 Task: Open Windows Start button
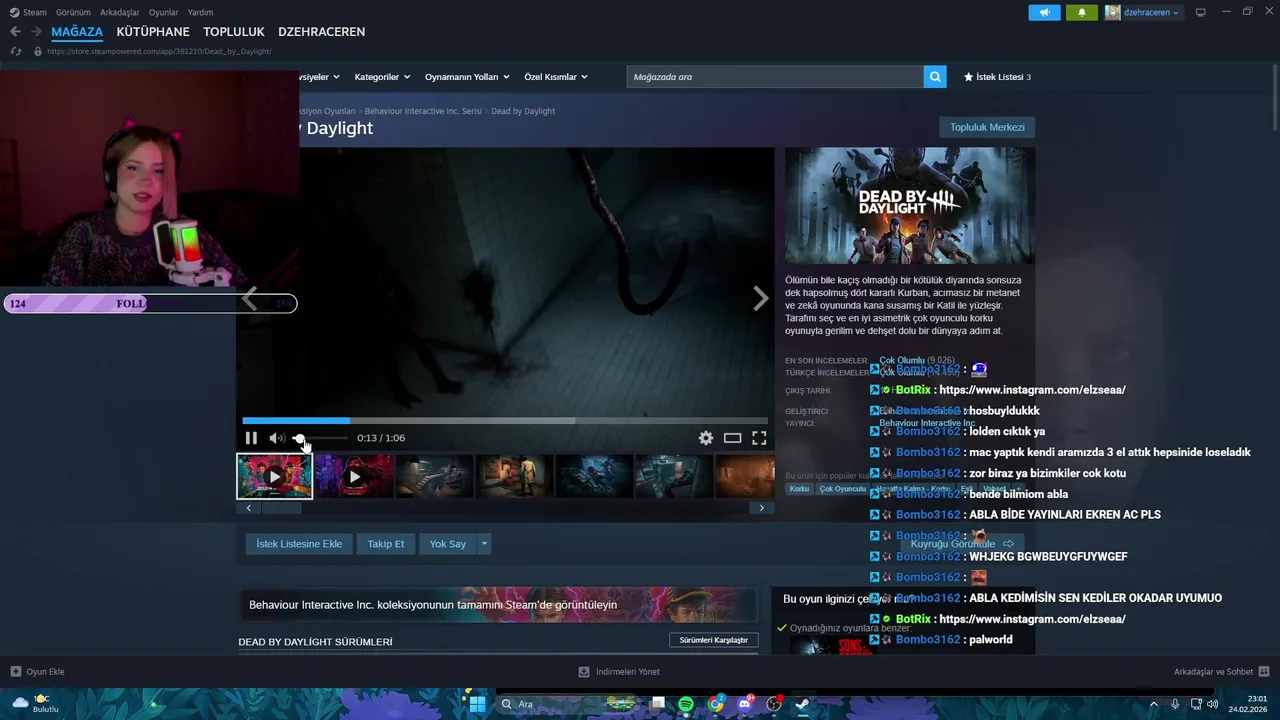[477, 704]
